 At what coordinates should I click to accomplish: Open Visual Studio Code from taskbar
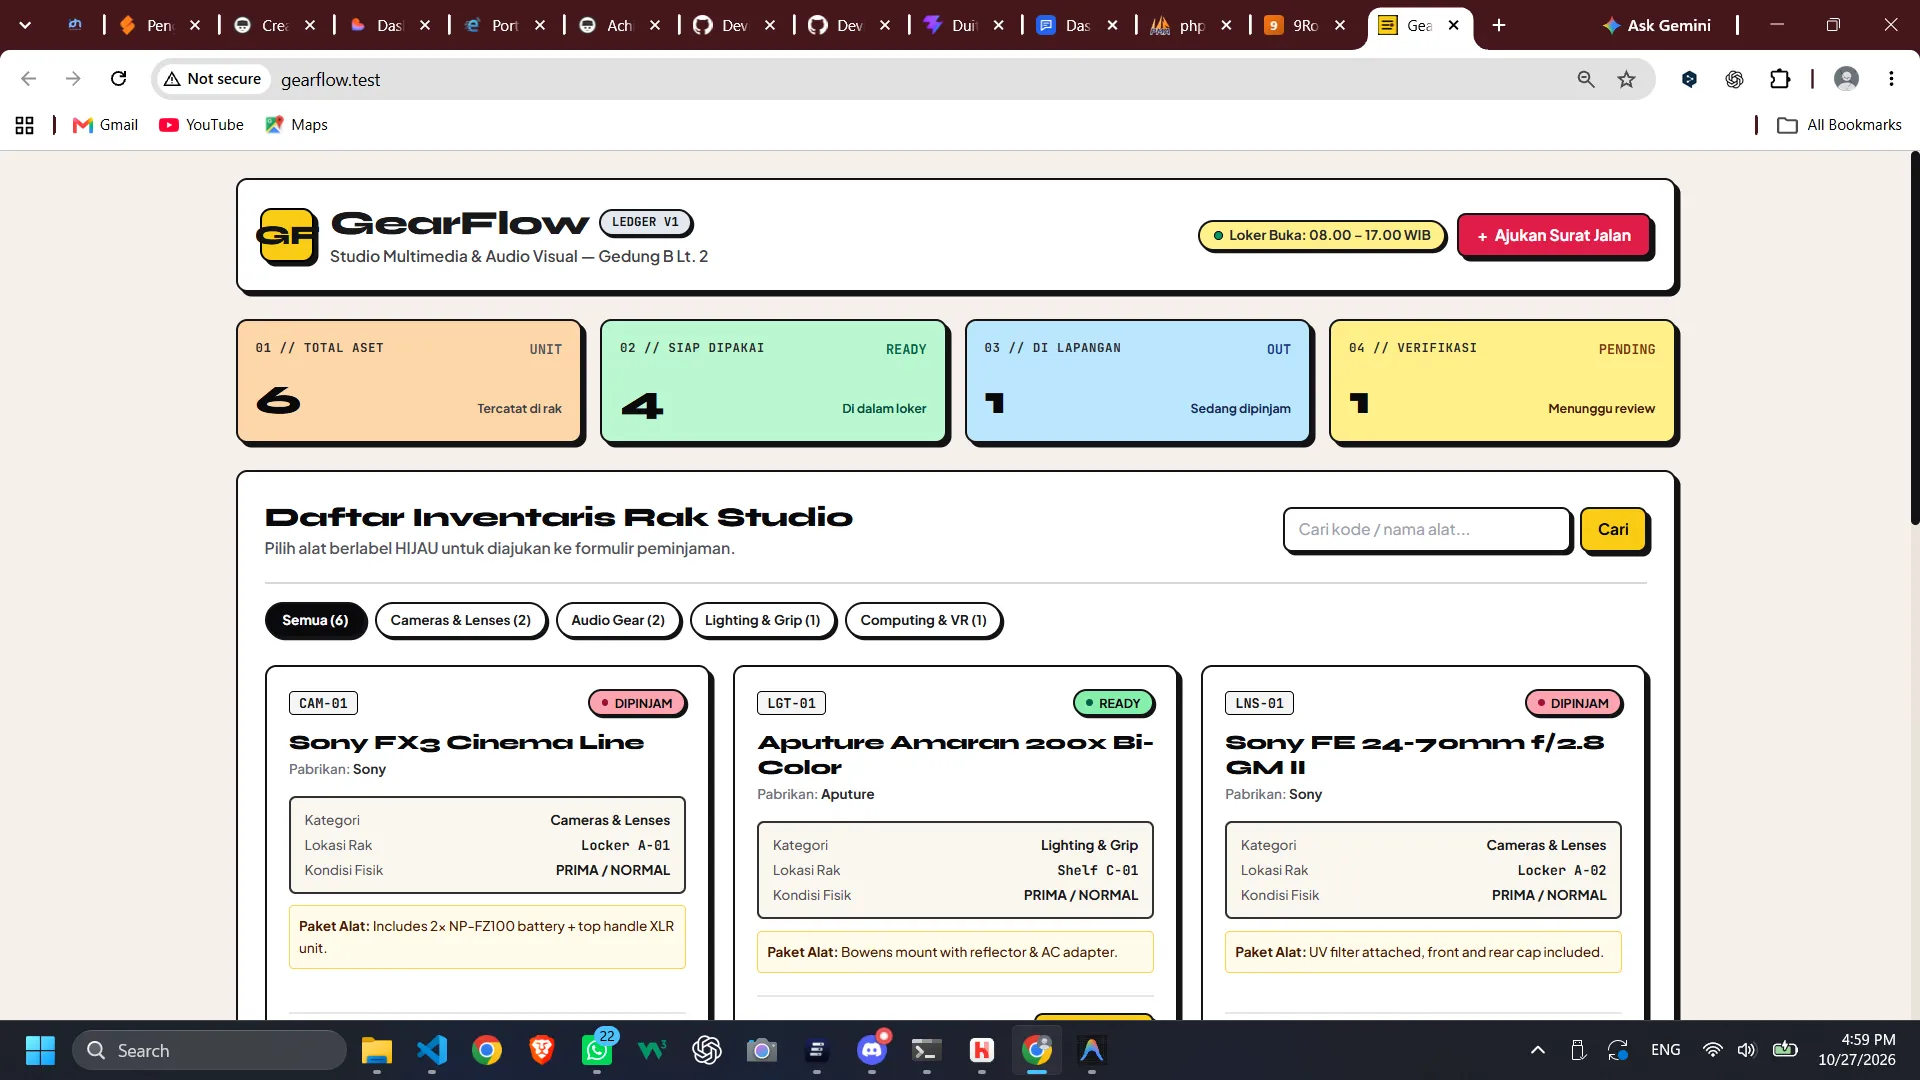432,1050
